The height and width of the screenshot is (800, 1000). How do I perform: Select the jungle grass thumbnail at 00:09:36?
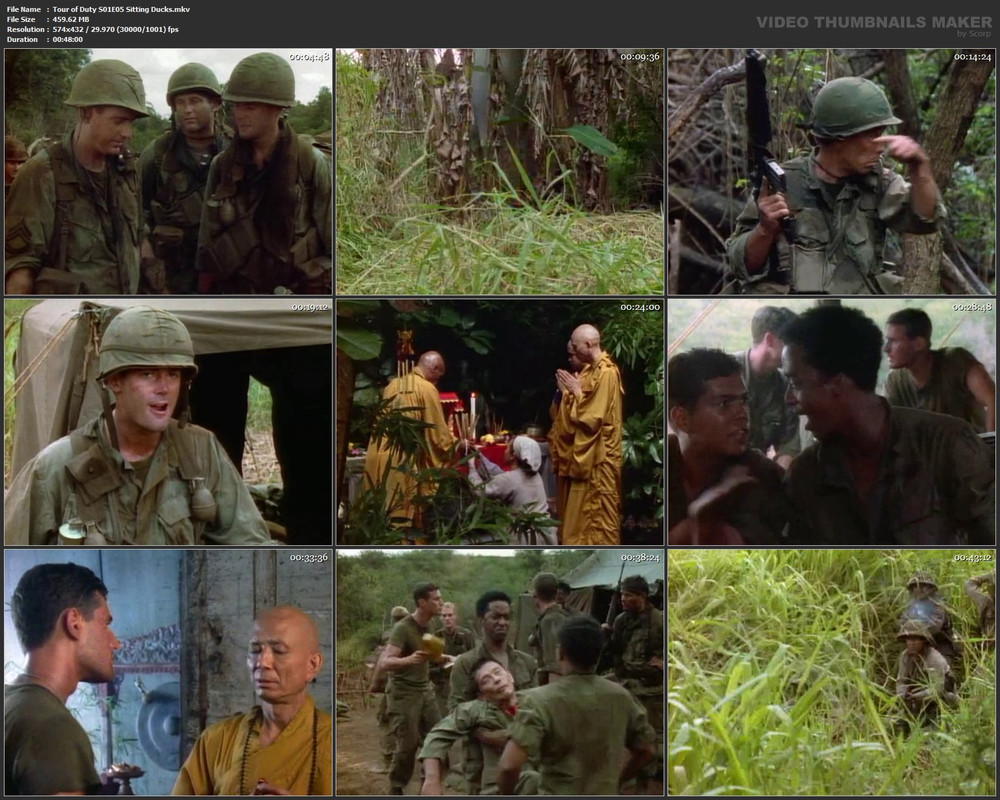point(500,172)
